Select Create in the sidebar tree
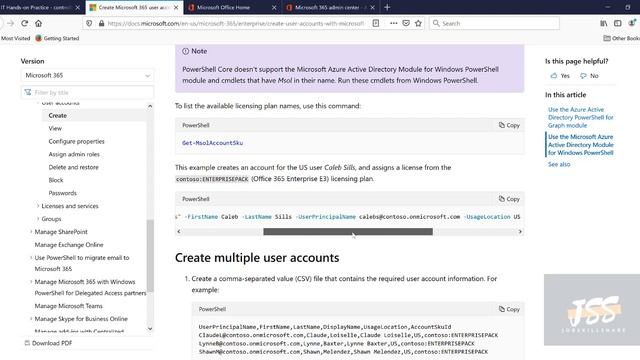The height and width of the screenshot is (360, 640). coord(58,116)
